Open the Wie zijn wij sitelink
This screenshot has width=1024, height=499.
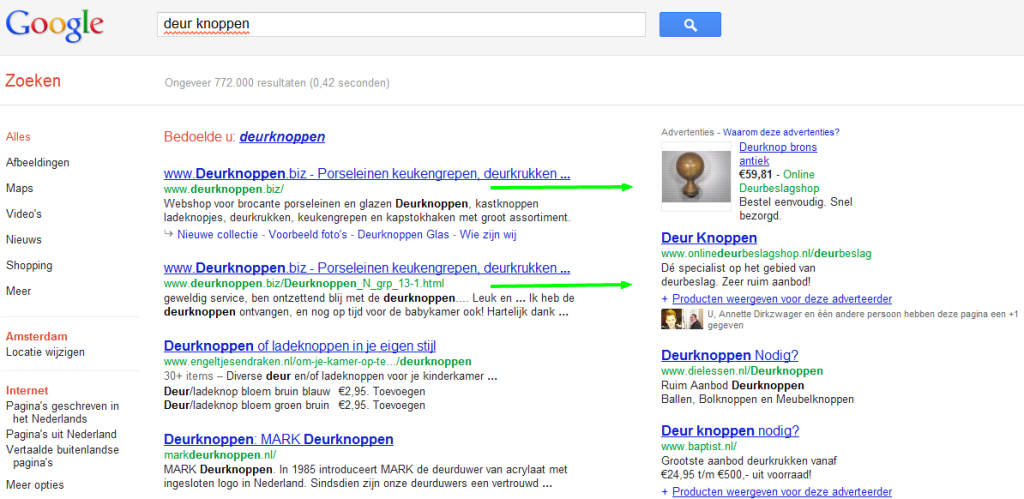pyautogui.click(x=488, y=234)
